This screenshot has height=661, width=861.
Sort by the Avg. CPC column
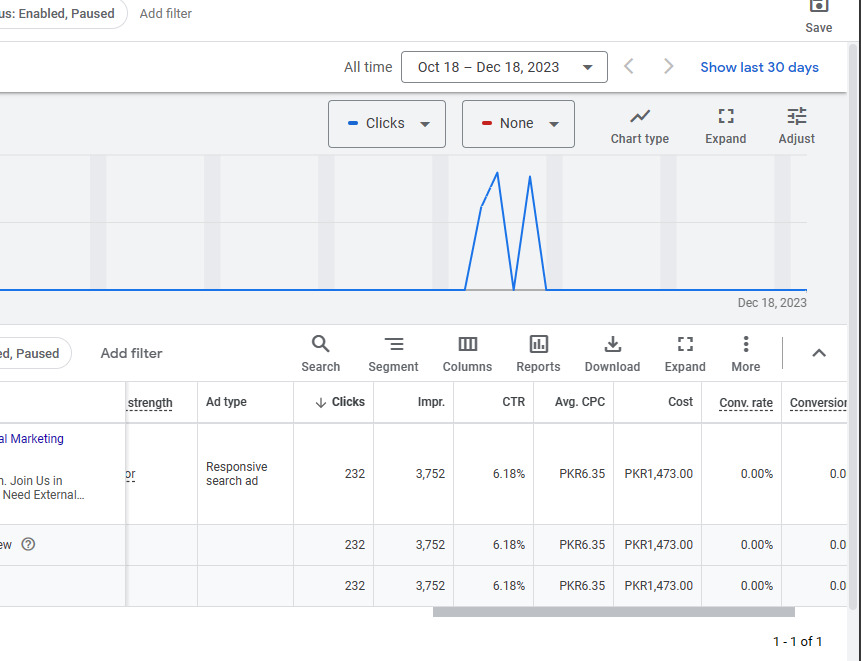pyautogui.click(x=579, y=402)
